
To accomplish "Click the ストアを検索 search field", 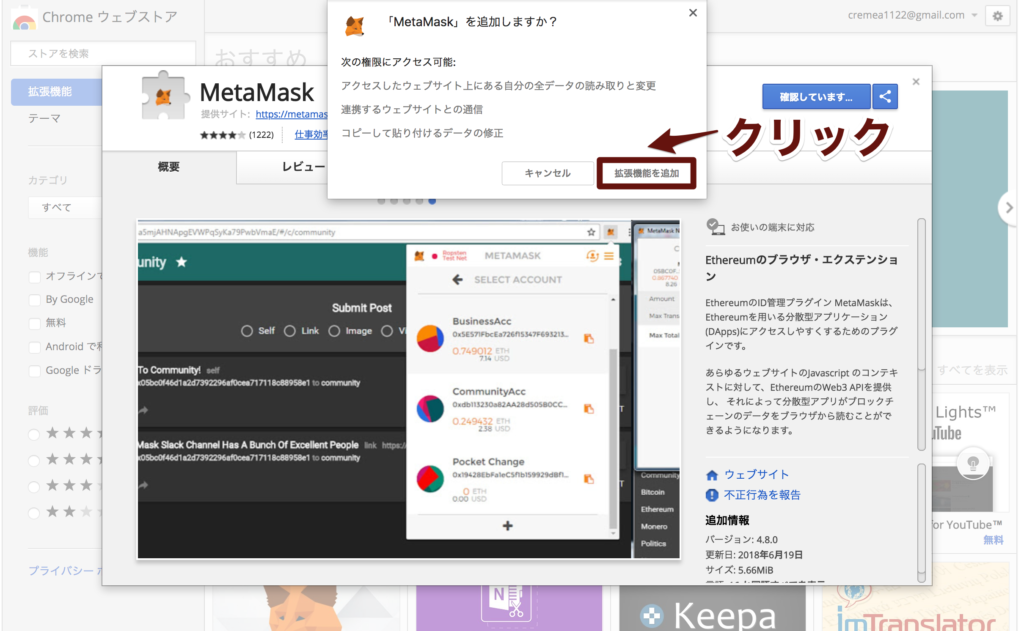I will point(103,54).
